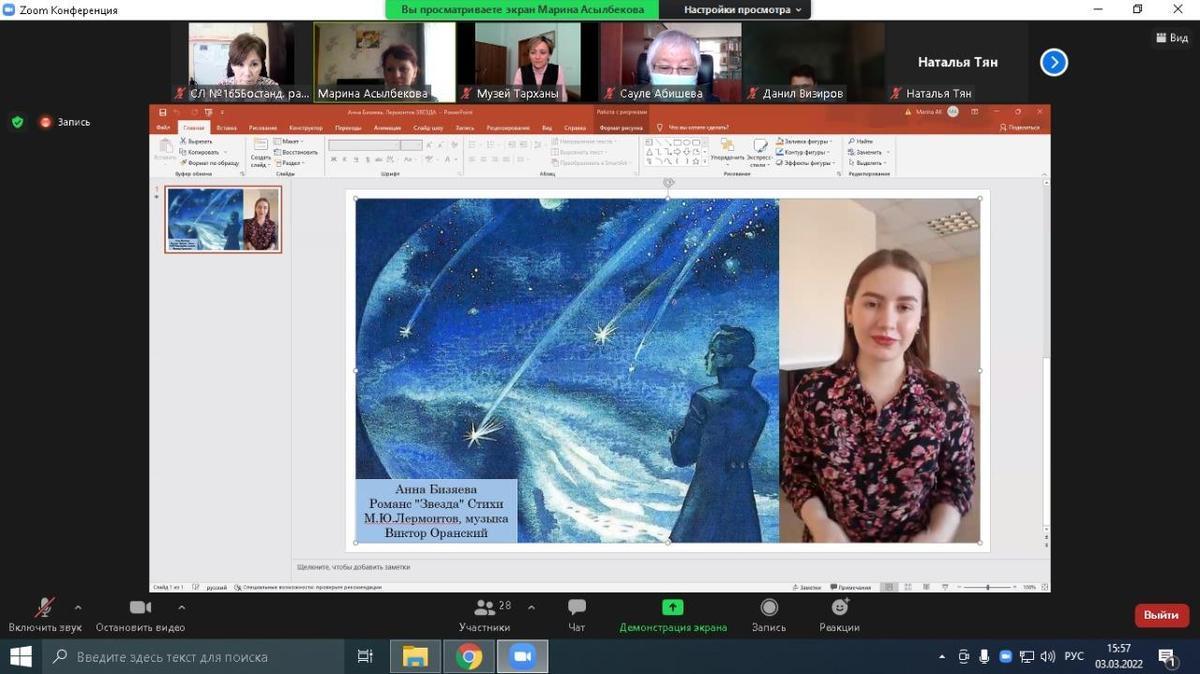1200x674 pixels.
Task: Open the Reactions smiley icon
Action: point(840,608)
